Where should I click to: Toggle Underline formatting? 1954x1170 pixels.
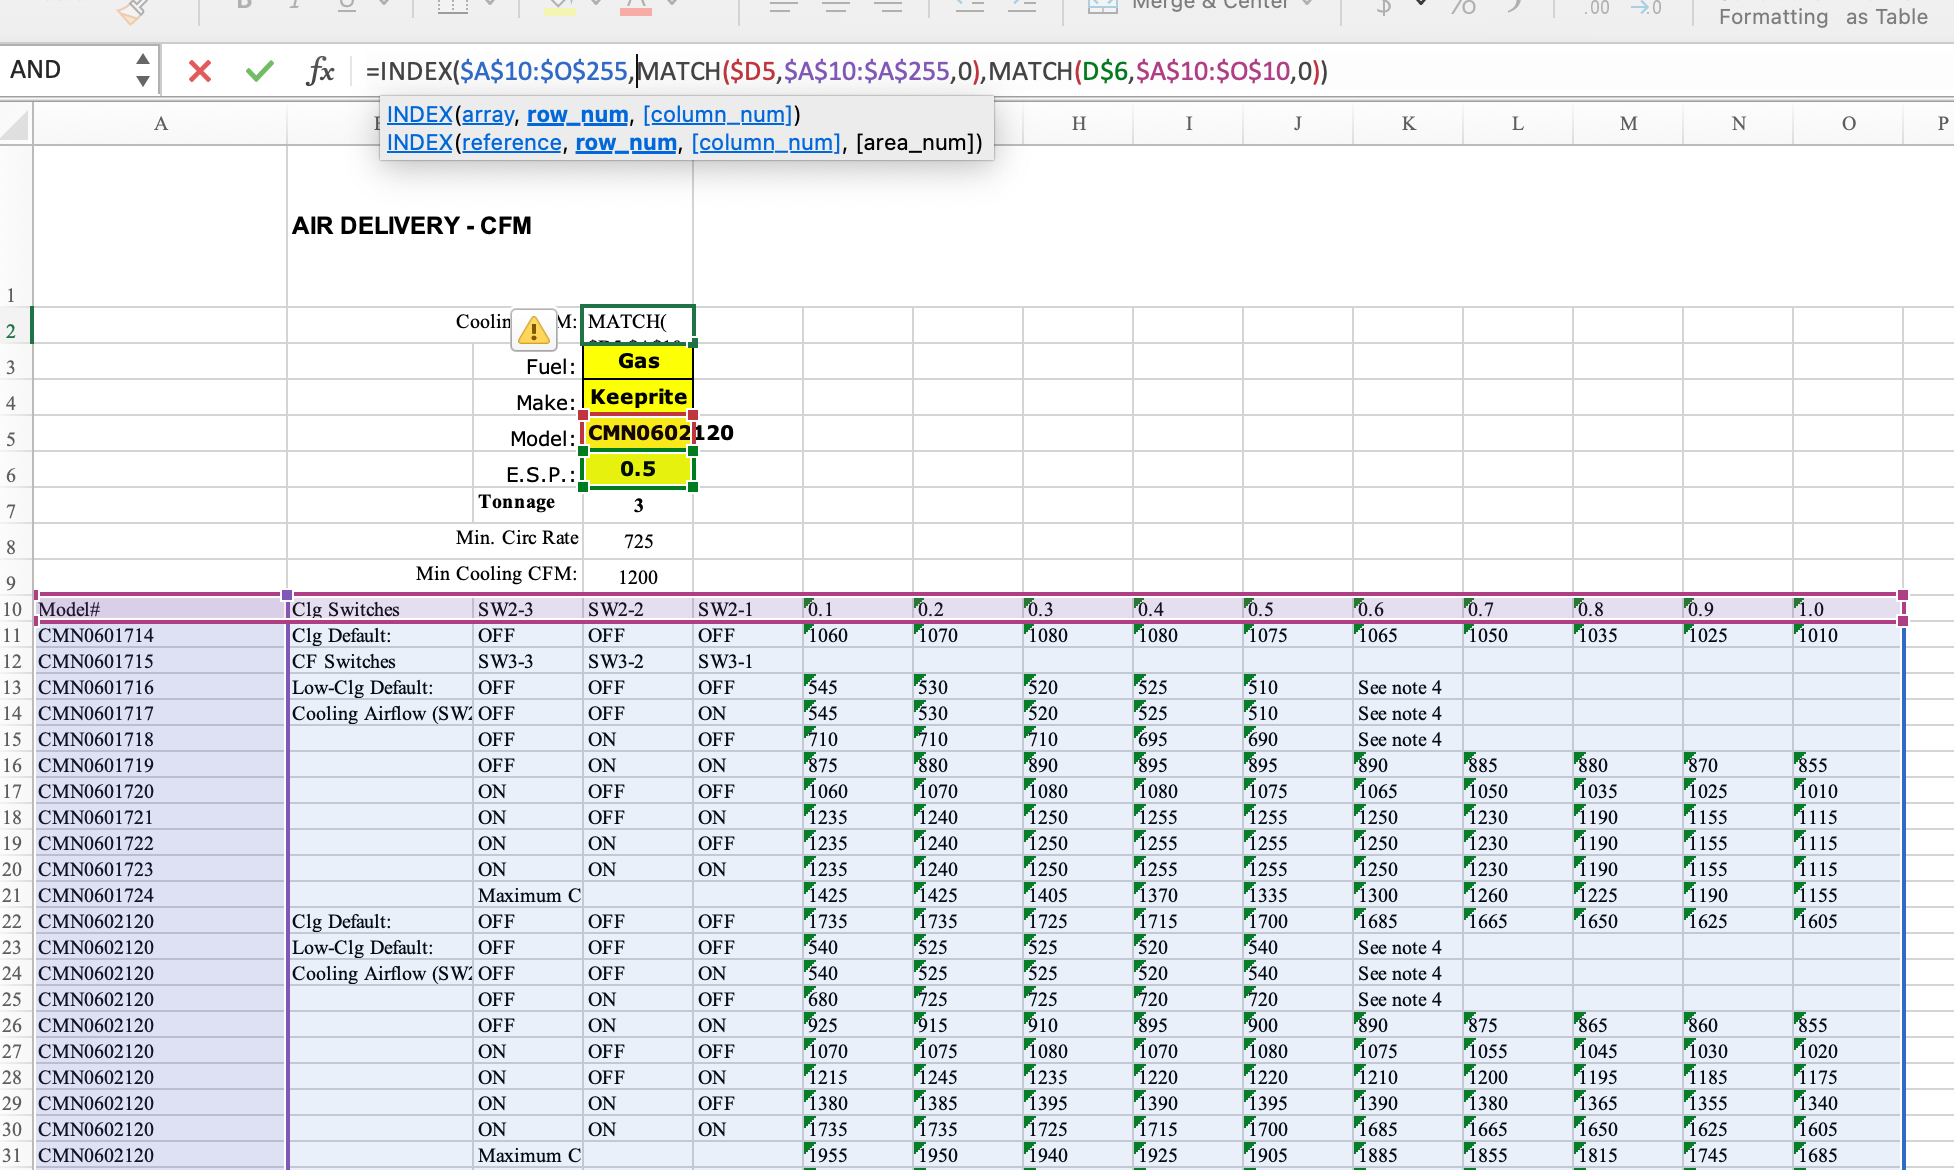click(x=345, y=5)
